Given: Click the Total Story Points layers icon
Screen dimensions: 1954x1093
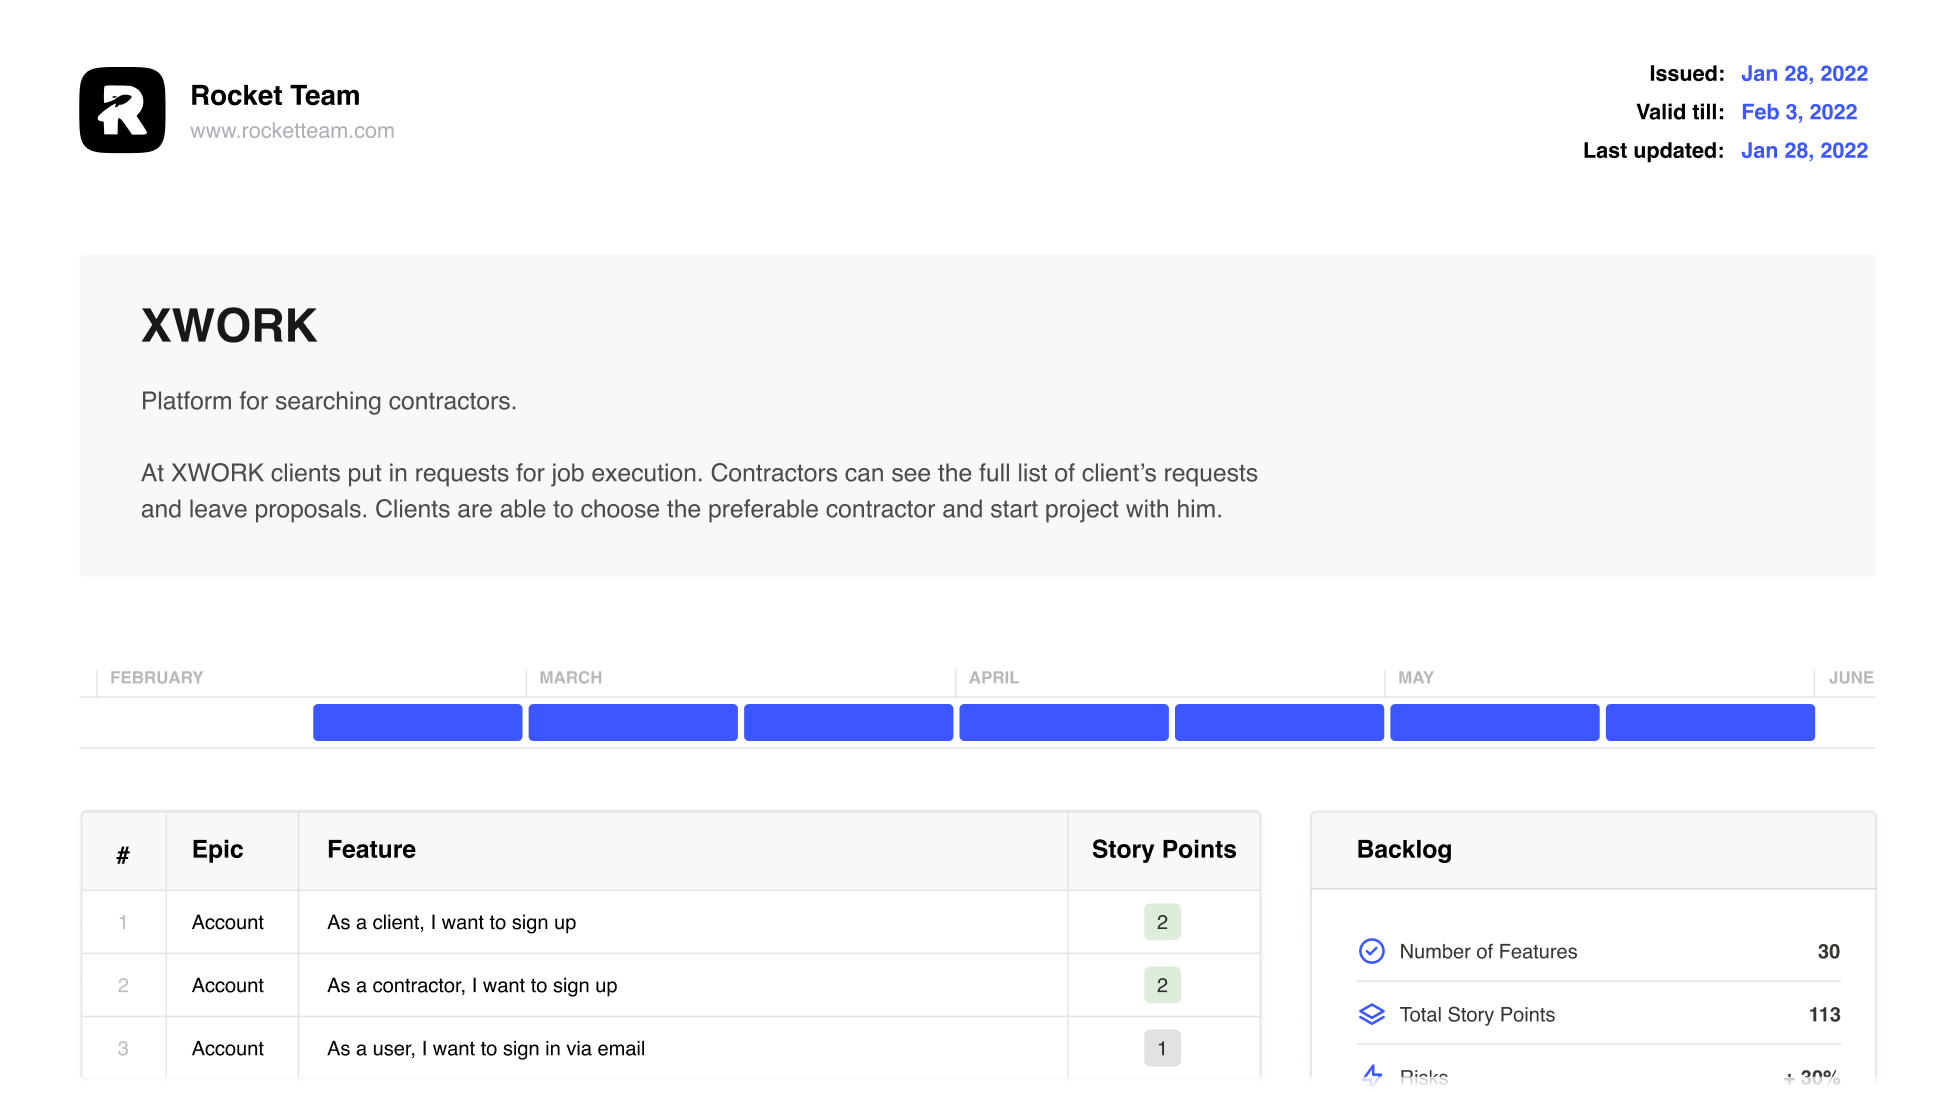Looking at the screenshot, I should coord(1371,1014).
